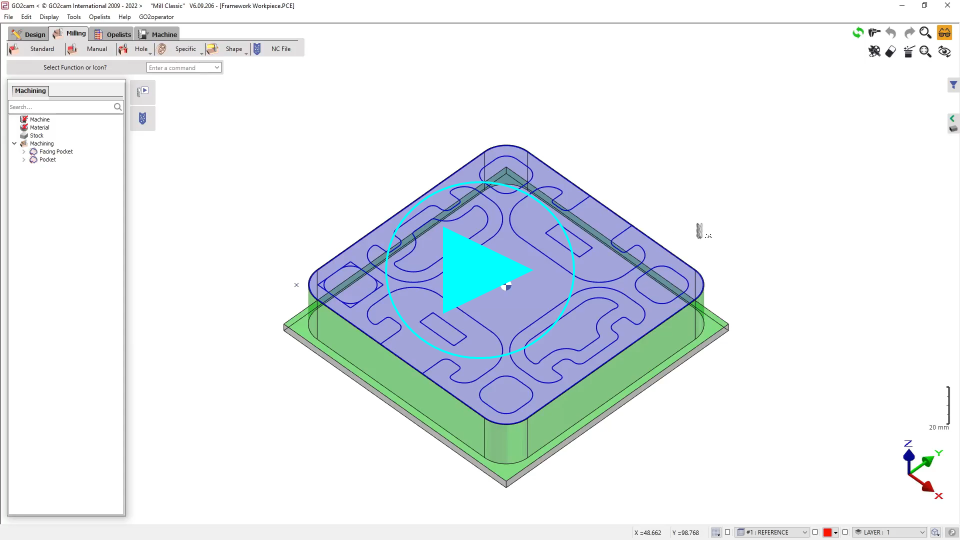
Task: Check the box before the LAYER dropdown
Action: (x=845, y=532)
